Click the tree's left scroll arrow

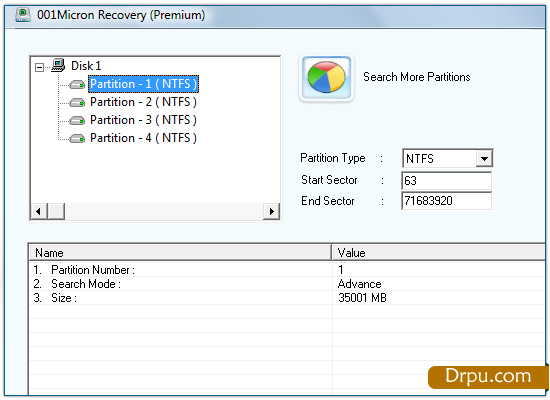[39, 211]
